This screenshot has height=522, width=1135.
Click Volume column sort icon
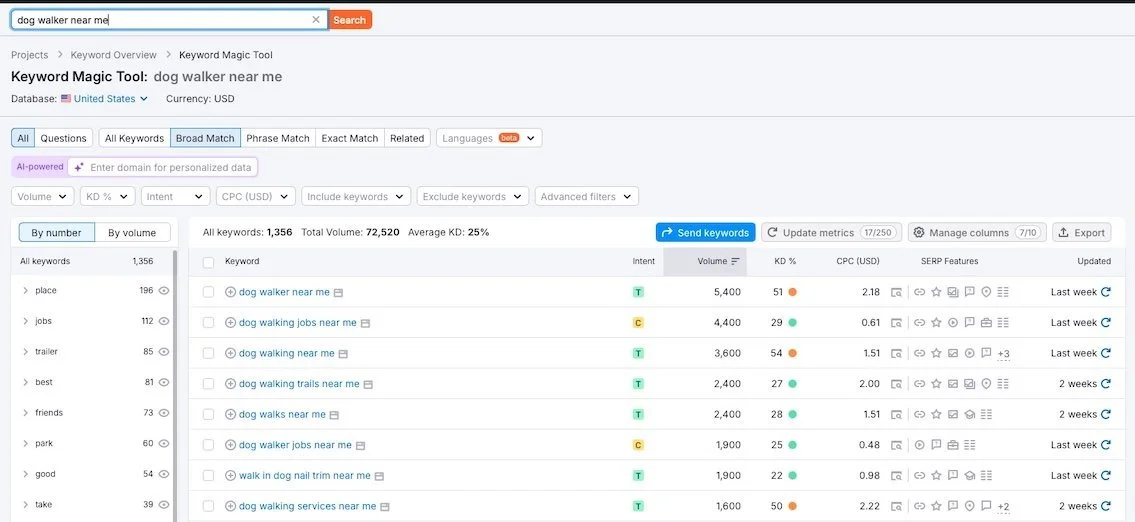point(735,261)
